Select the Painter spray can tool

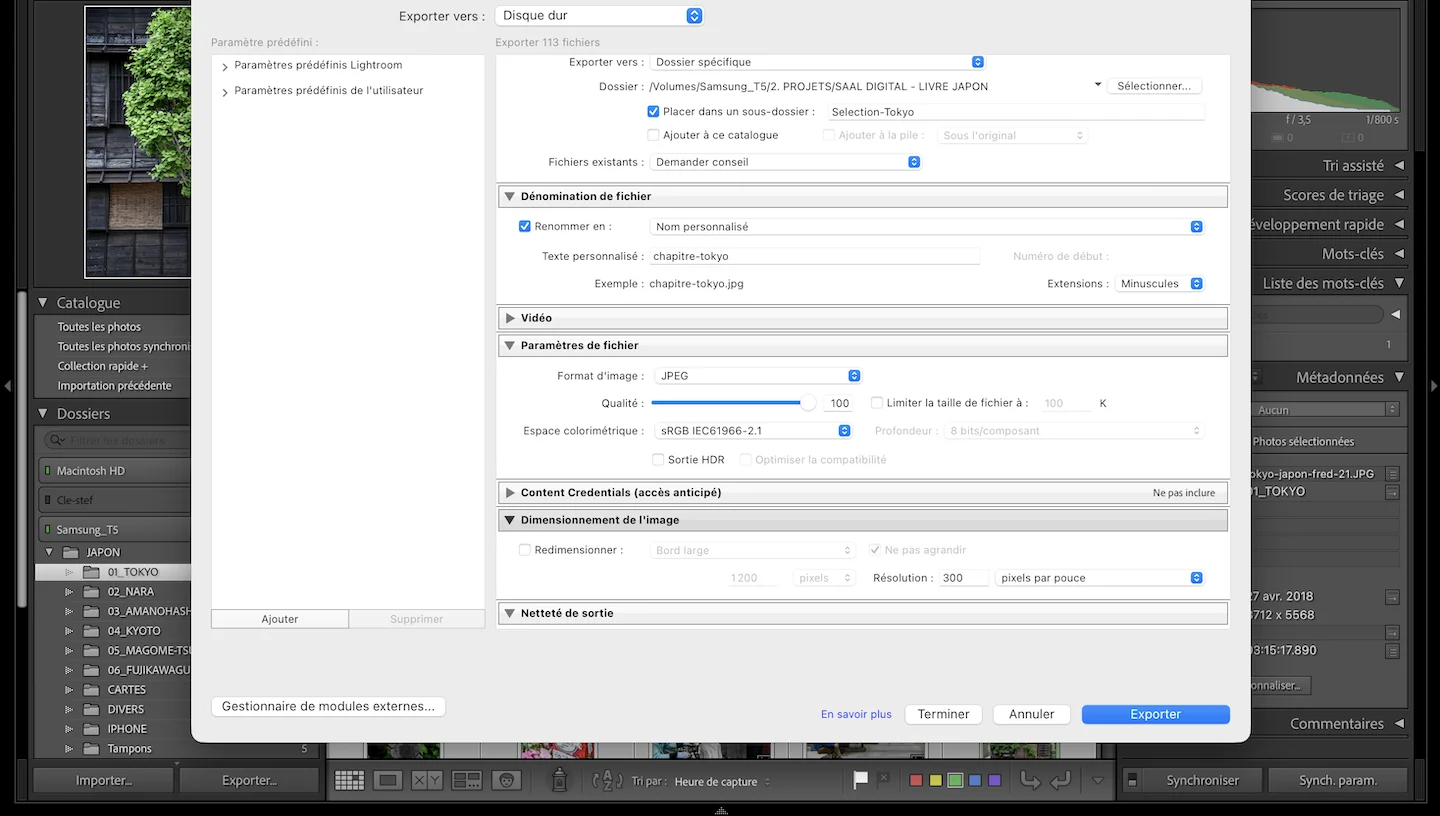tap(560, 780)
